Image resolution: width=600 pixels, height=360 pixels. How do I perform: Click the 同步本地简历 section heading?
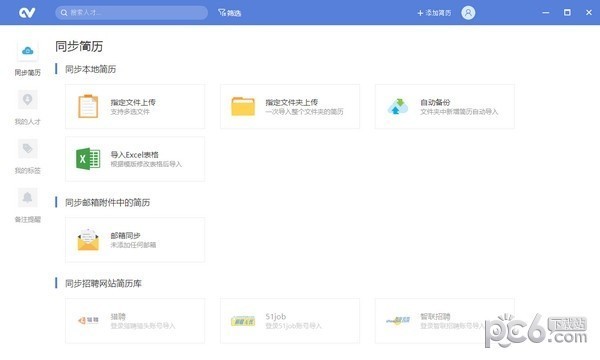(x=90, y=69)
